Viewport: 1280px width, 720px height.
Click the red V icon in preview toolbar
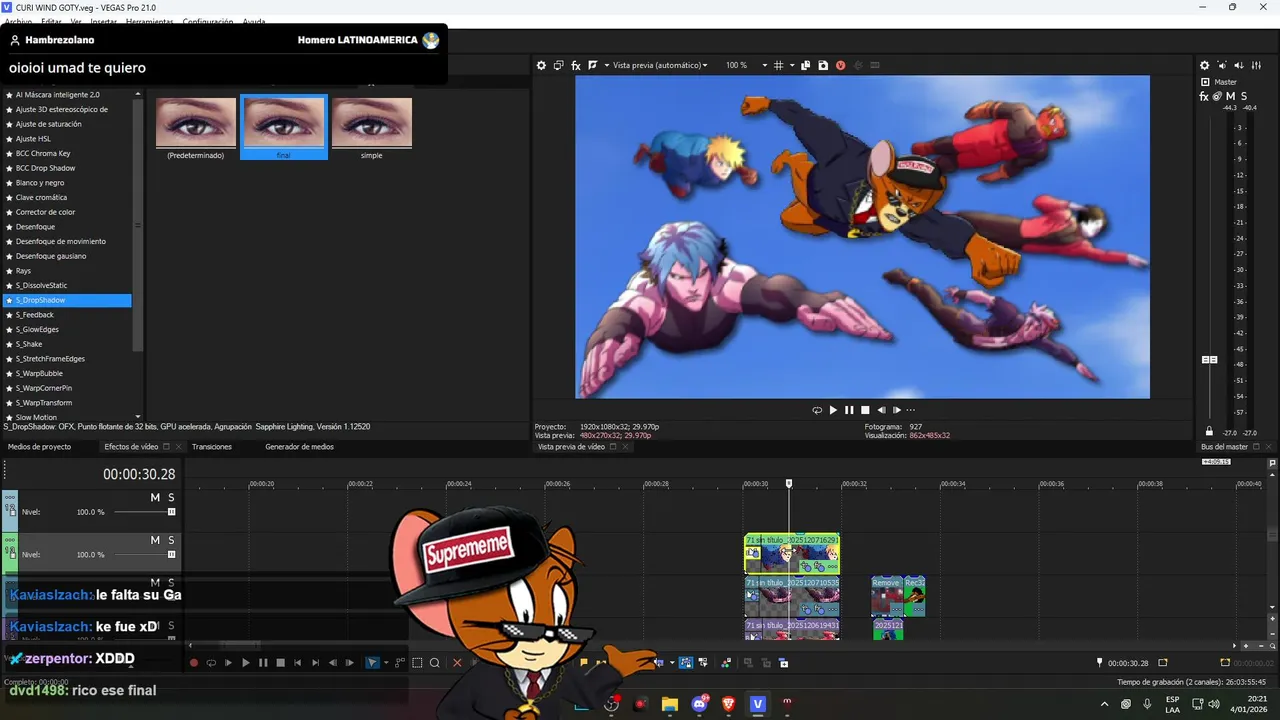coord(840,65)
